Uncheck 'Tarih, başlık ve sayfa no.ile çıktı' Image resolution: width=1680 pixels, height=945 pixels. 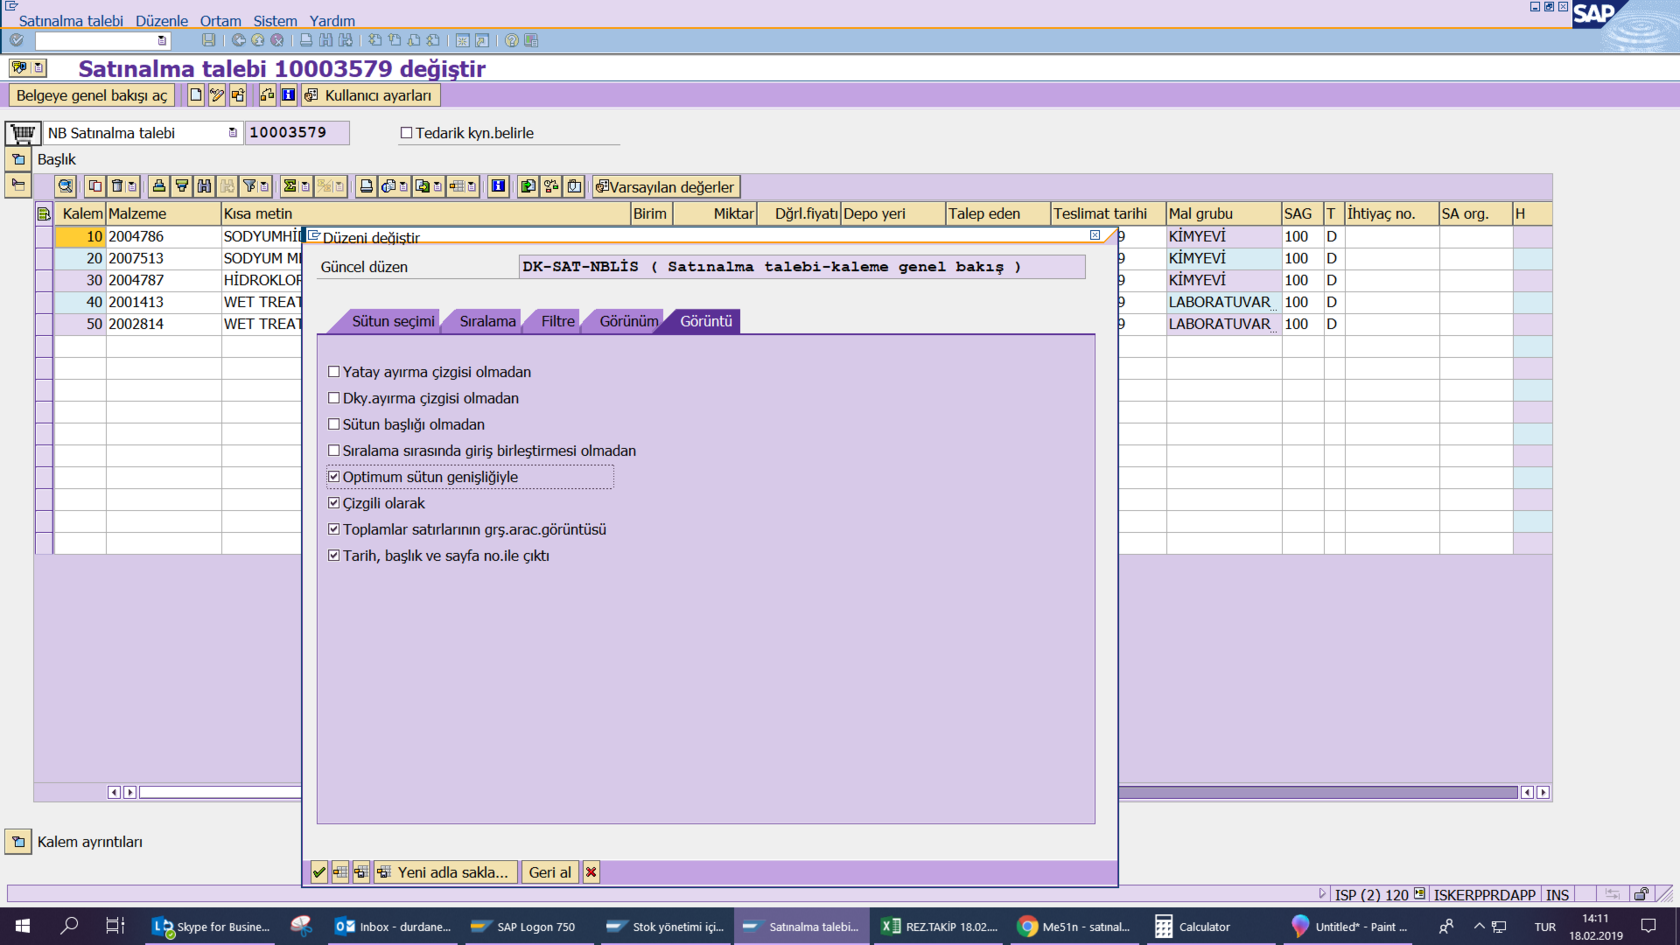coord(334,556)
